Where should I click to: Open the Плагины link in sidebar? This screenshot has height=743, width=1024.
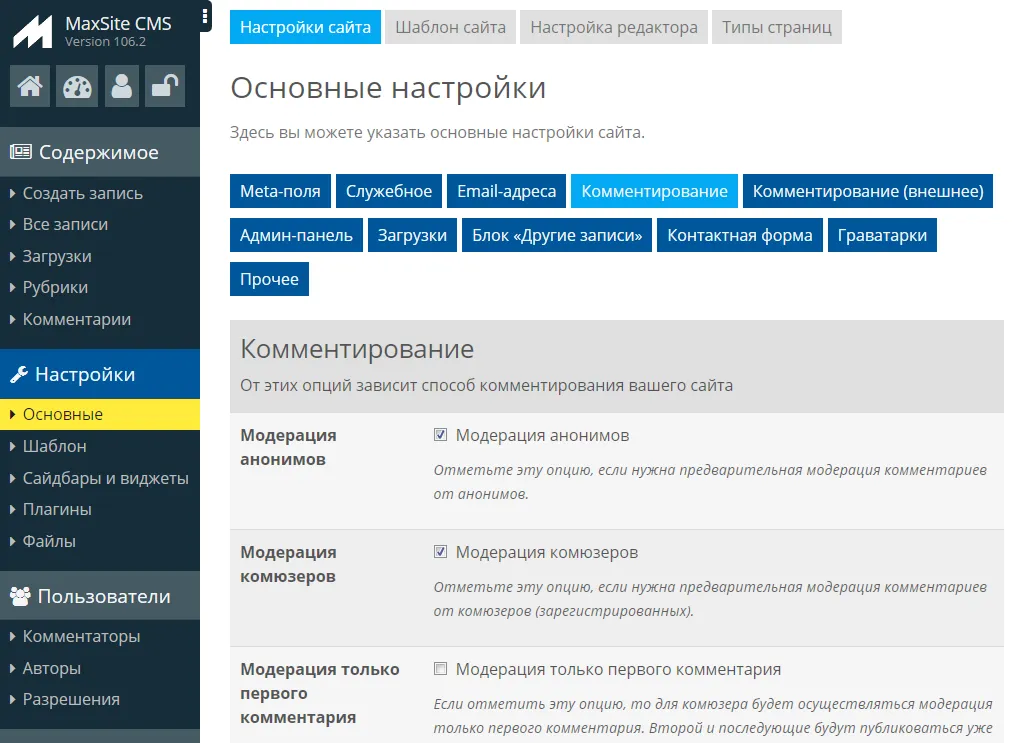click(57, 509)
